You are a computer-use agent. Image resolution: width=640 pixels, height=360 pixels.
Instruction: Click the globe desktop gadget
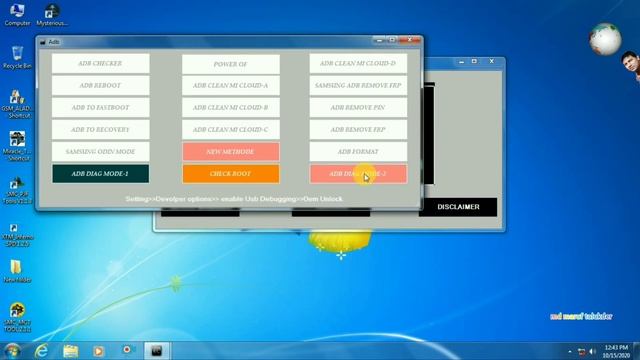[605, 39]
